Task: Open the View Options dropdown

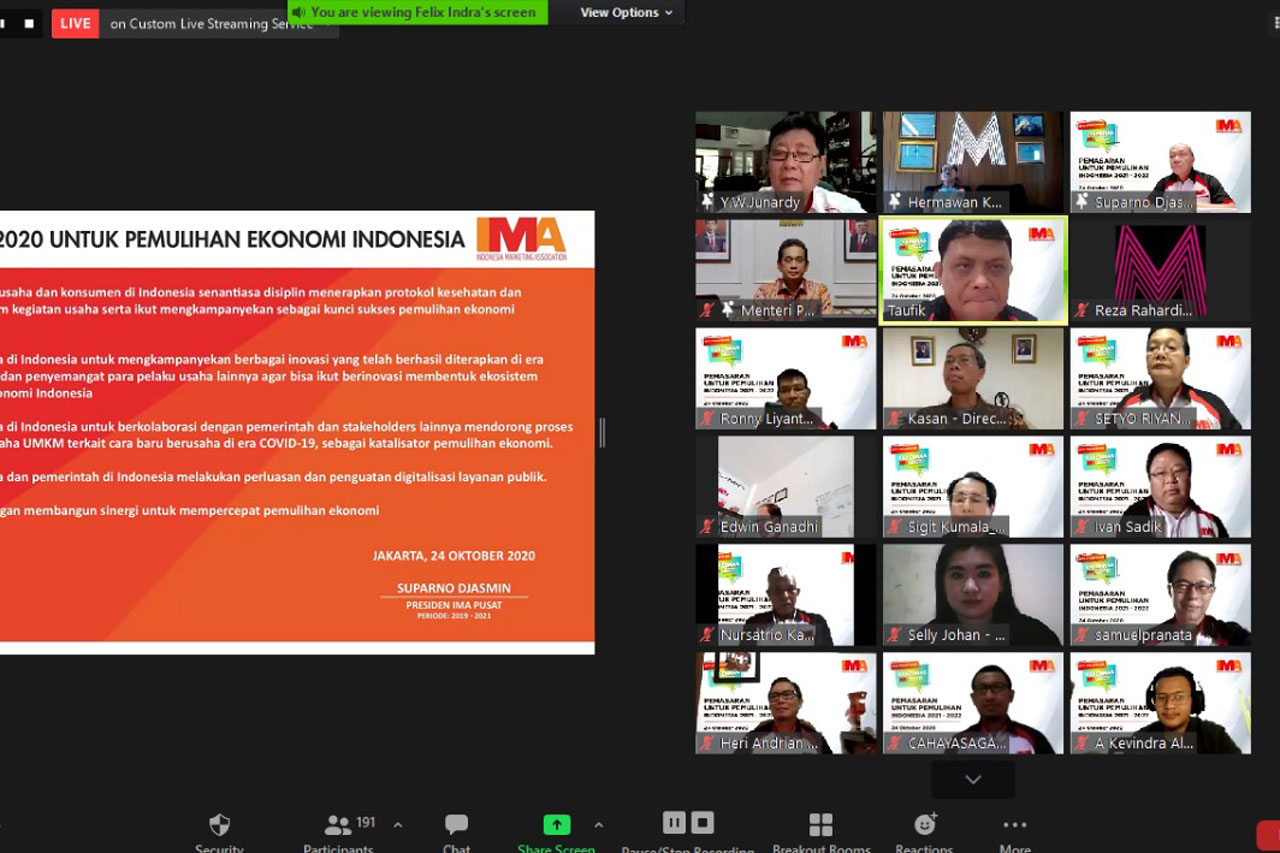Action: coord(627,12)
